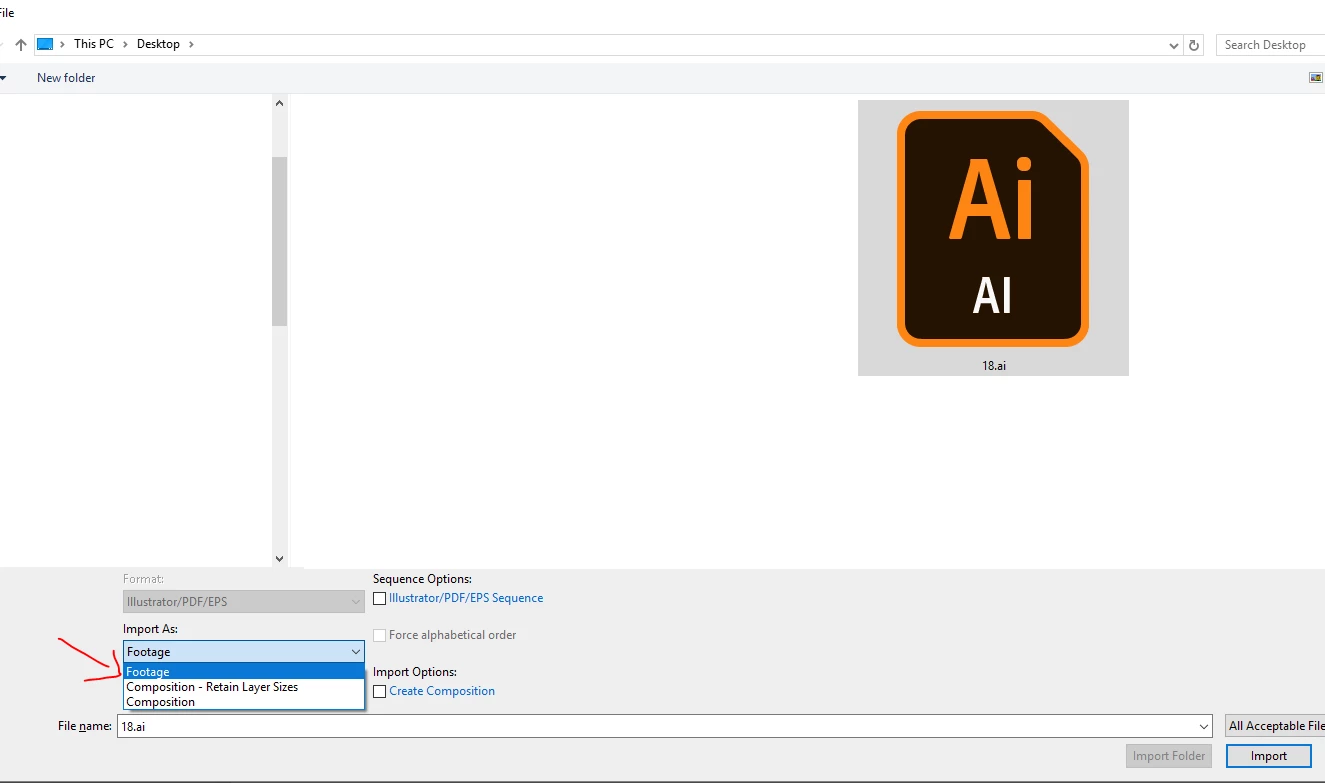Enable Illustrator/PDF/EPS Sequence checkbox
Screen dimensions: 1325x783
(380, 598)
